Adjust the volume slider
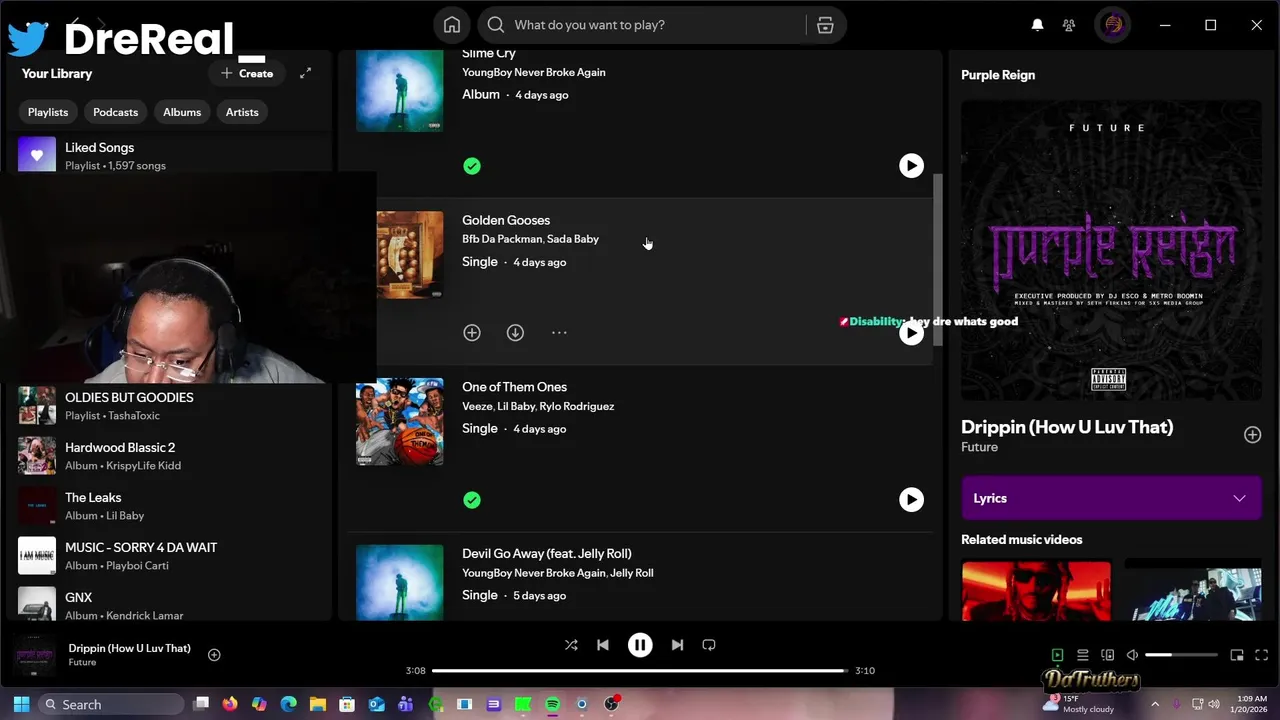The image size is (1280, 720). click(1181, 655)
